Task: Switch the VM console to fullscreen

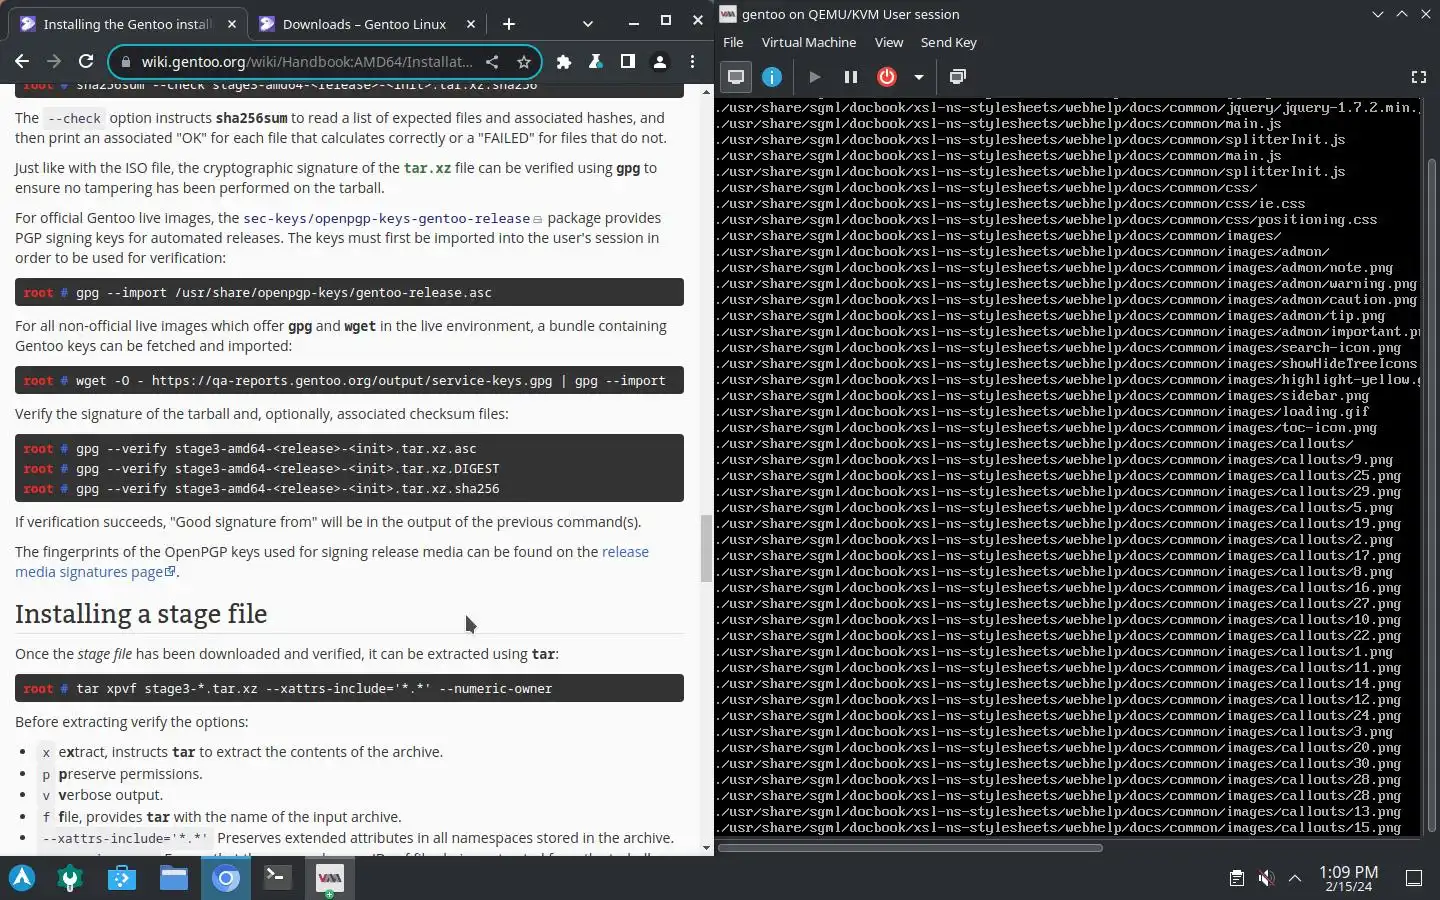Action: (x=1418, y=77)
